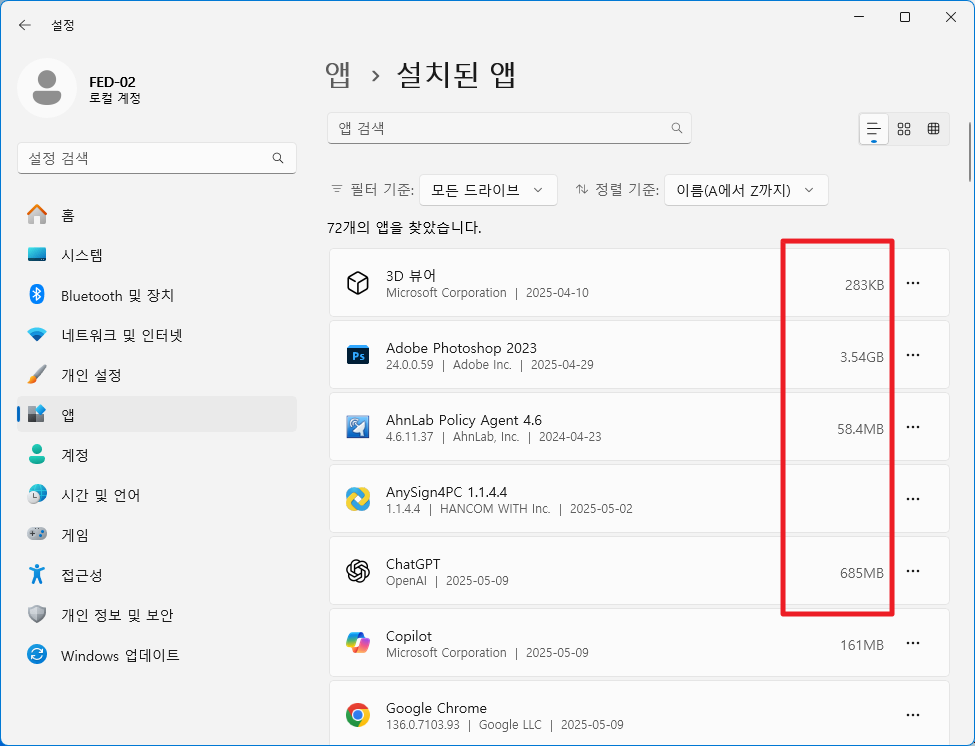This screenshot has height=746, width=975.
Task: Select the 앱 sidebar item
Action: click(x=157, y=415)
